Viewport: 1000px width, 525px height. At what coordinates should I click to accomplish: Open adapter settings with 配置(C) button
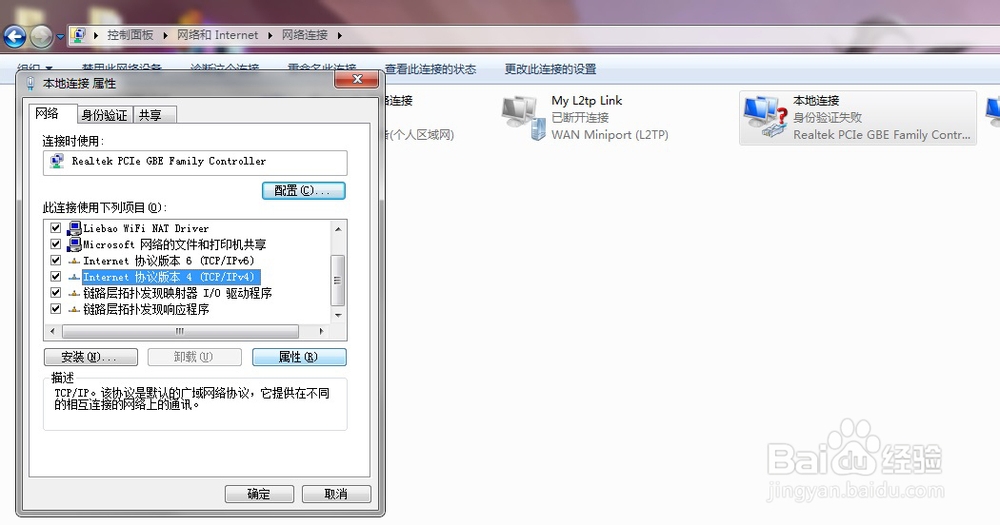(x=304, y=190)
